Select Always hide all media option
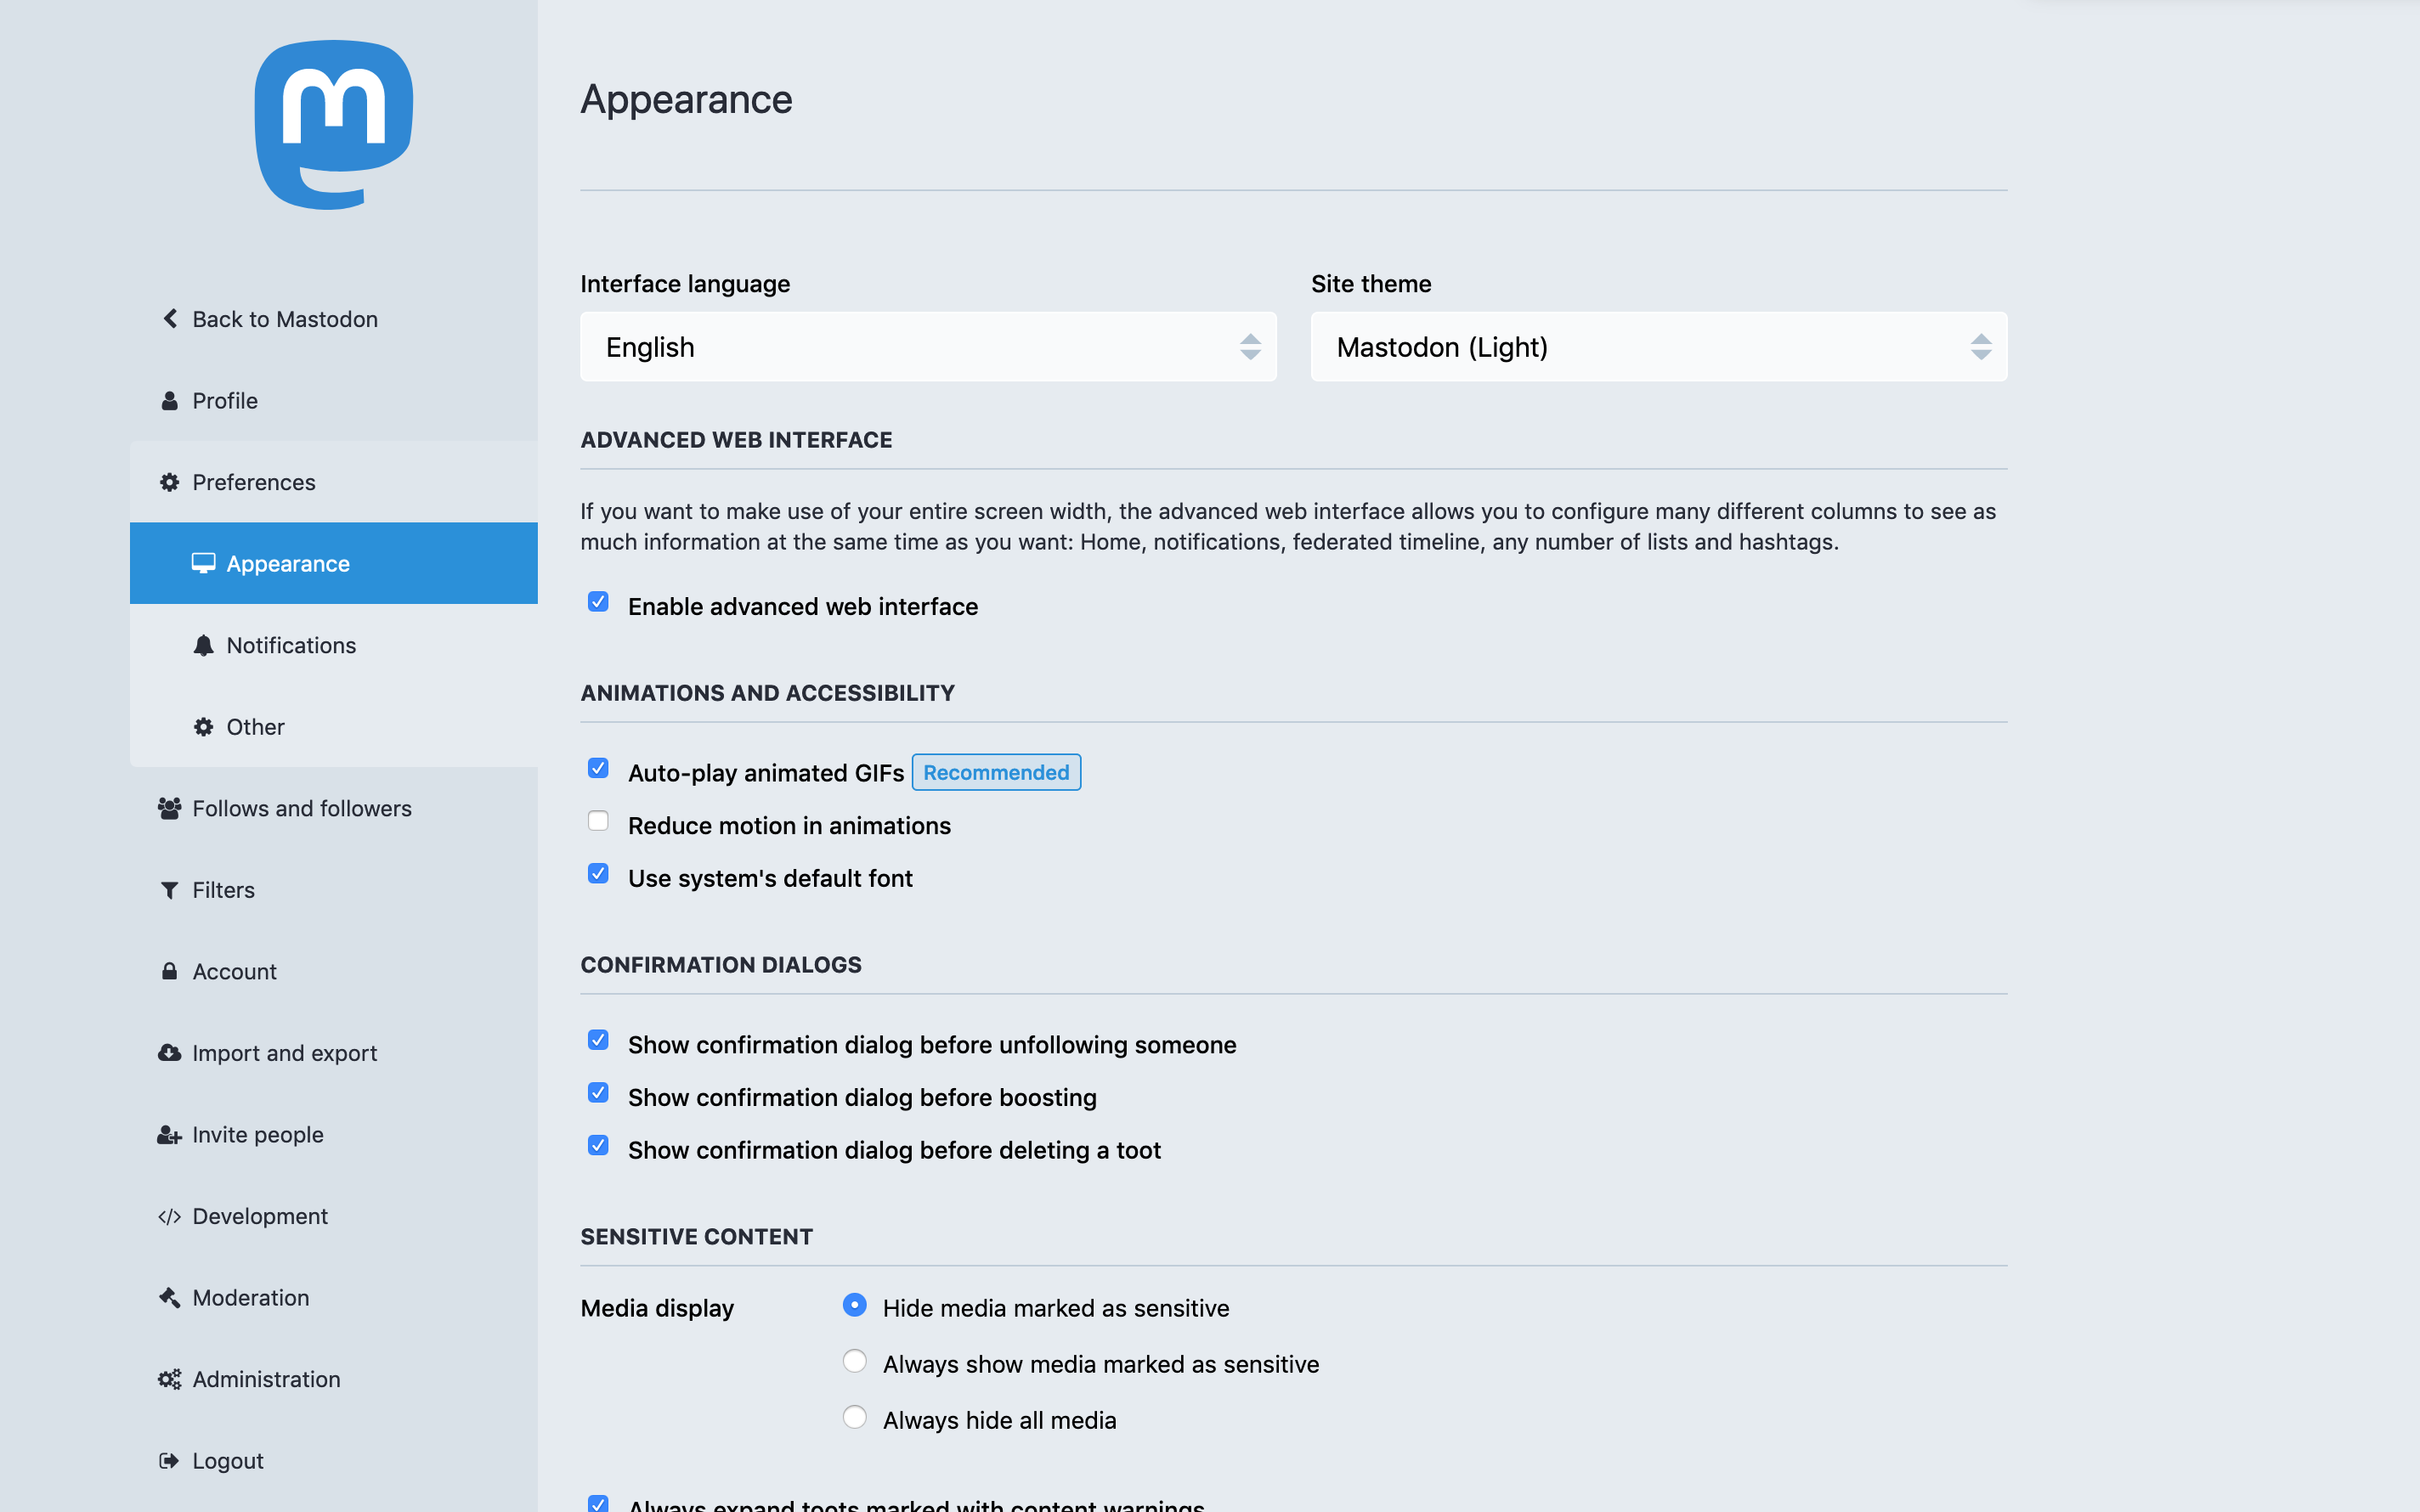 pyautogui.click(x=854, y=1418)
